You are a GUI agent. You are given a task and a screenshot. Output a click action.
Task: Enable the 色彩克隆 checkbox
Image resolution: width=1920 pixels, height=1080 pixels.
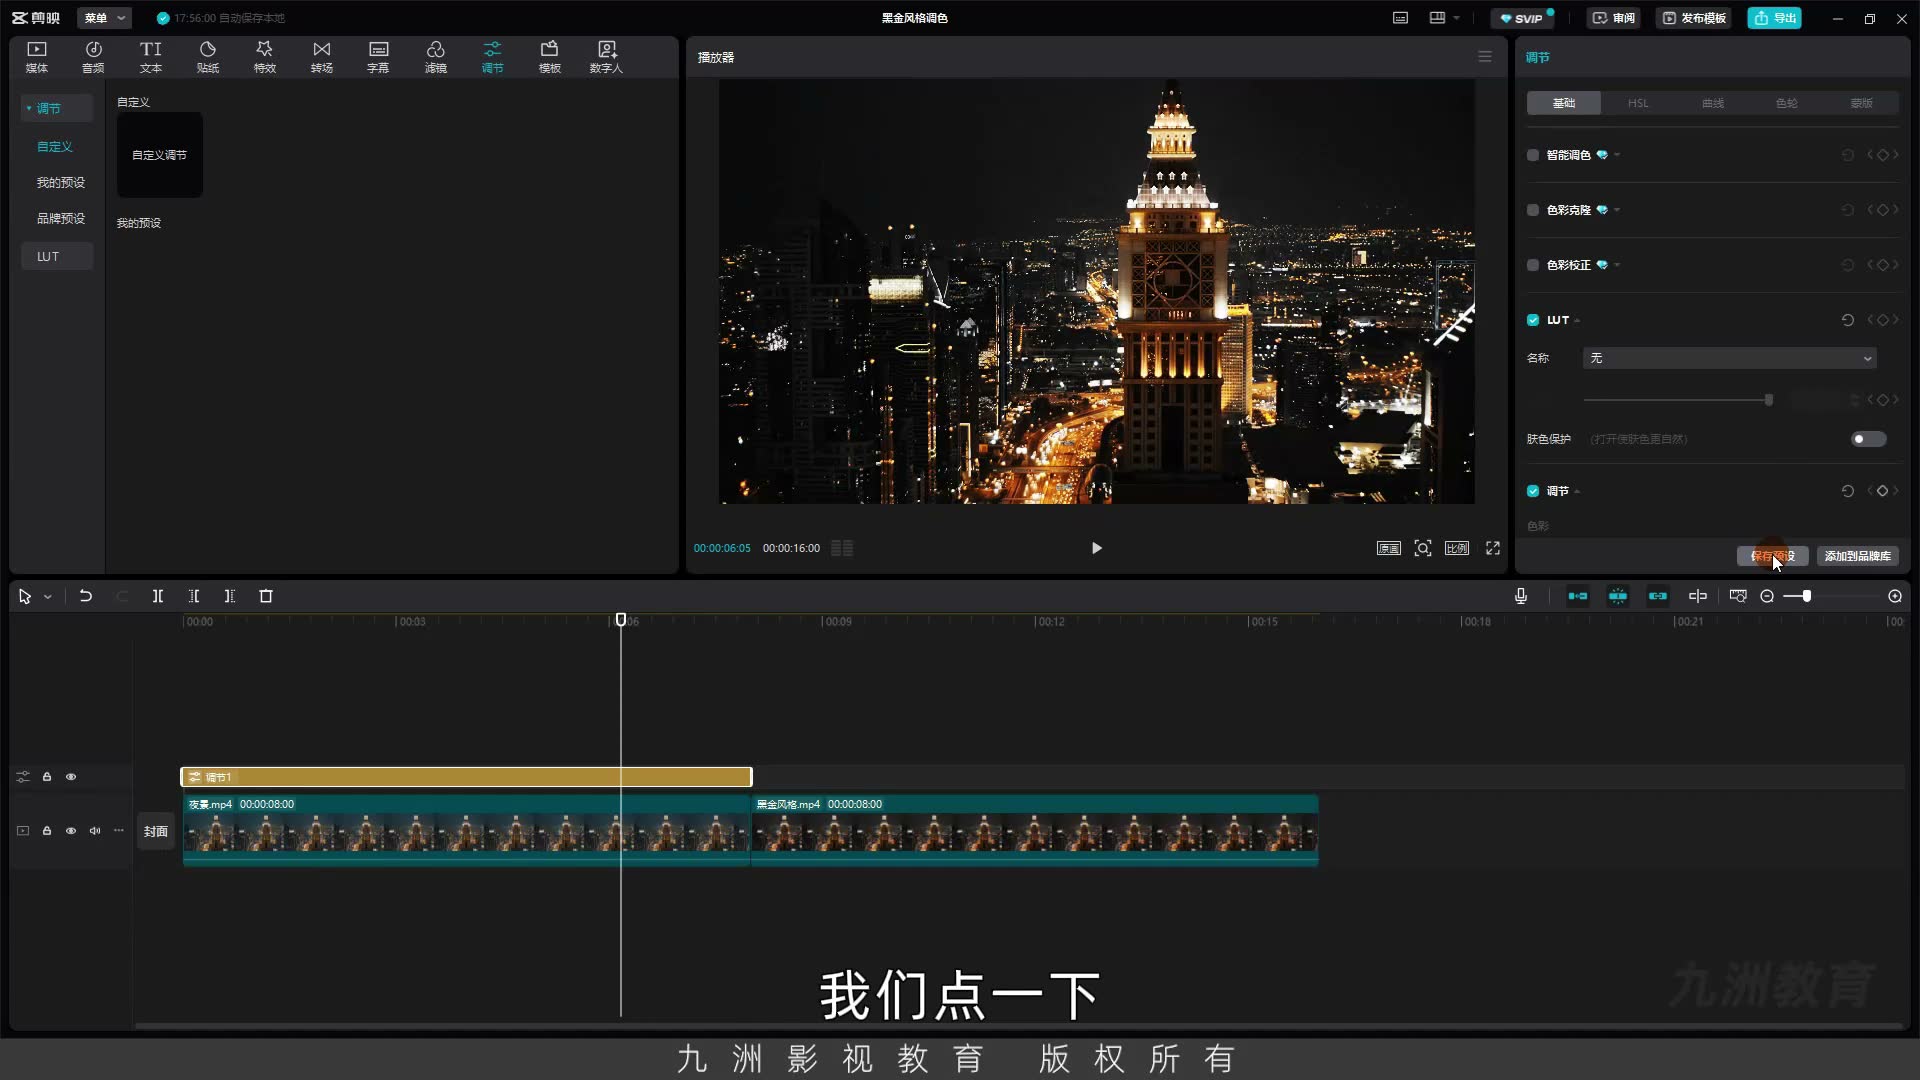pos(1533,210)
